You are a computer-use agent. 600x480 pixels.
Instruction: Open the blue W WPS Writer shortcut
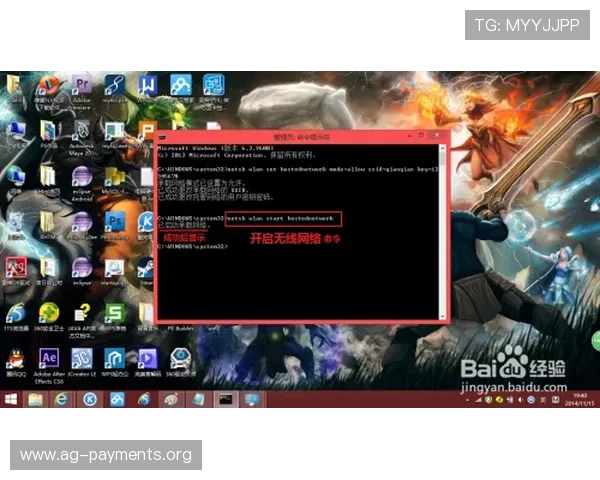pos(148,86)
